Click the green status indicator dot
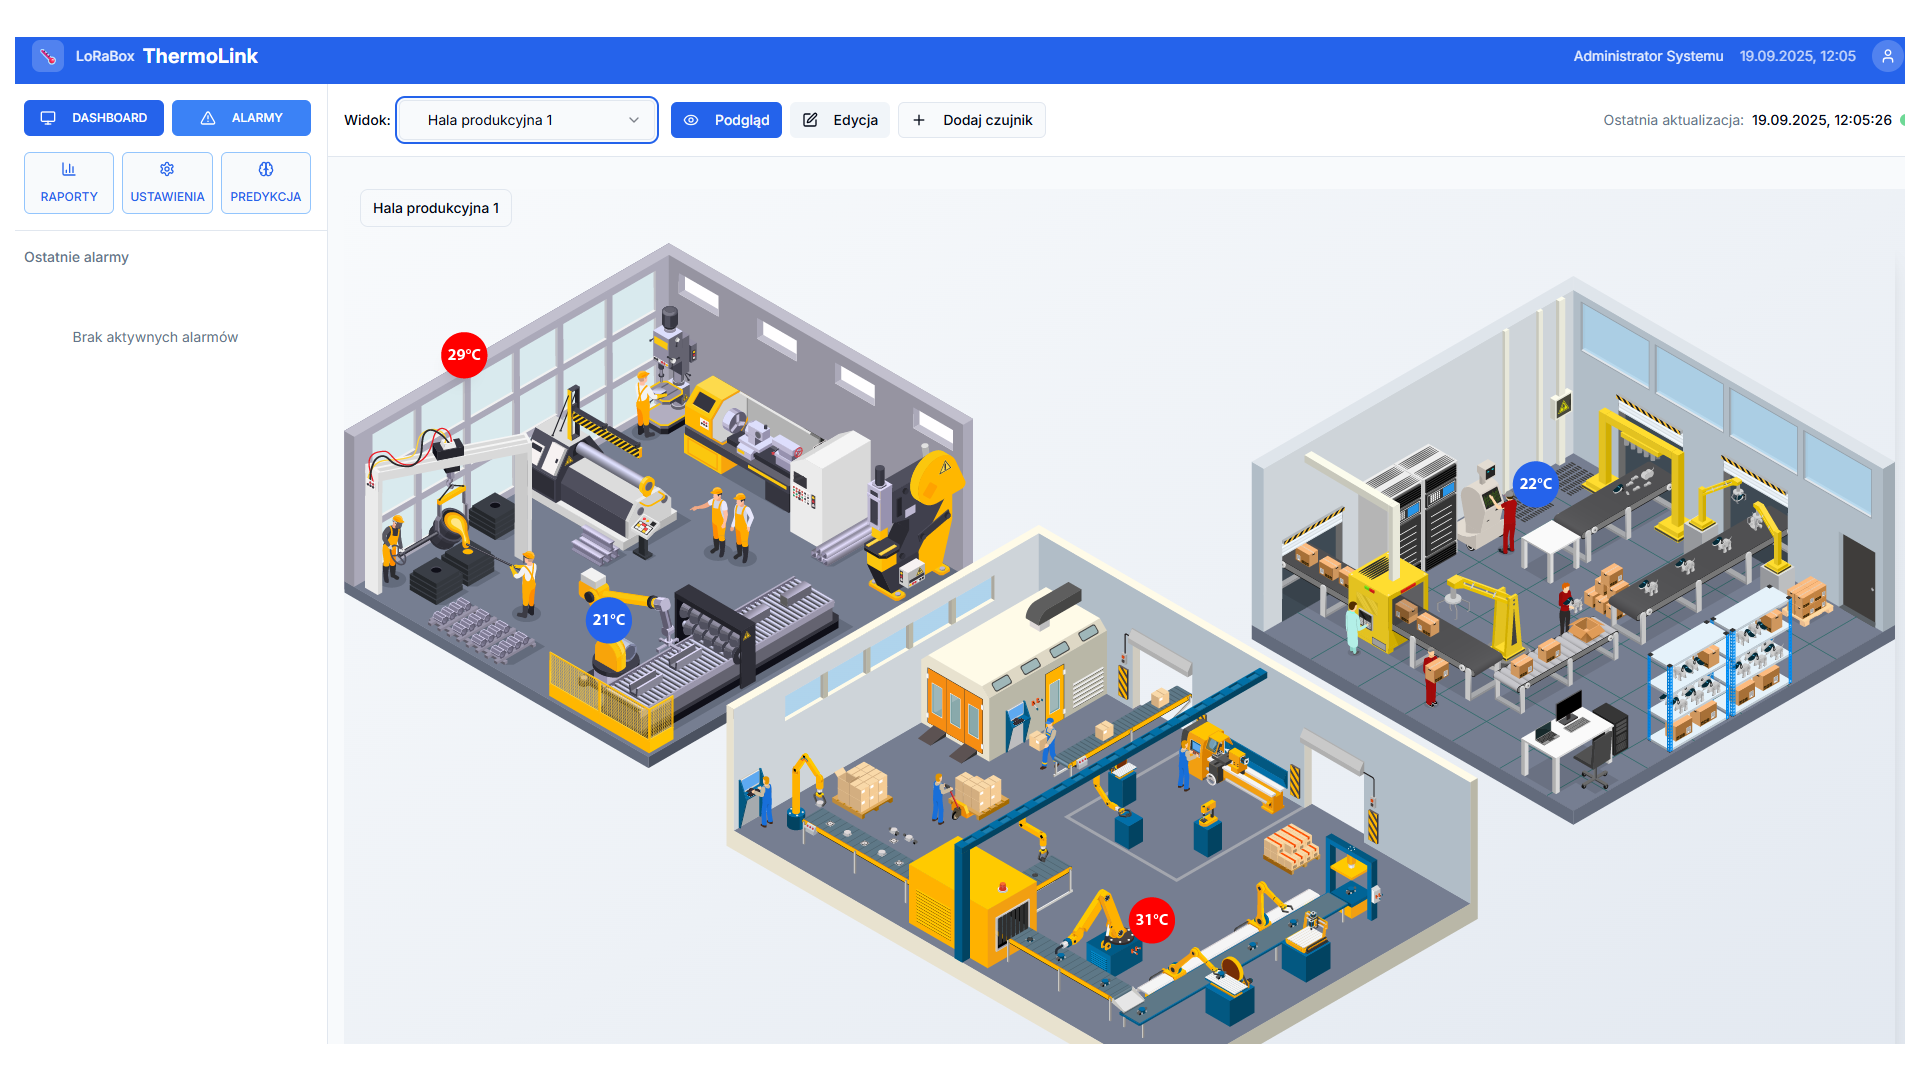 click(1902, 120)
